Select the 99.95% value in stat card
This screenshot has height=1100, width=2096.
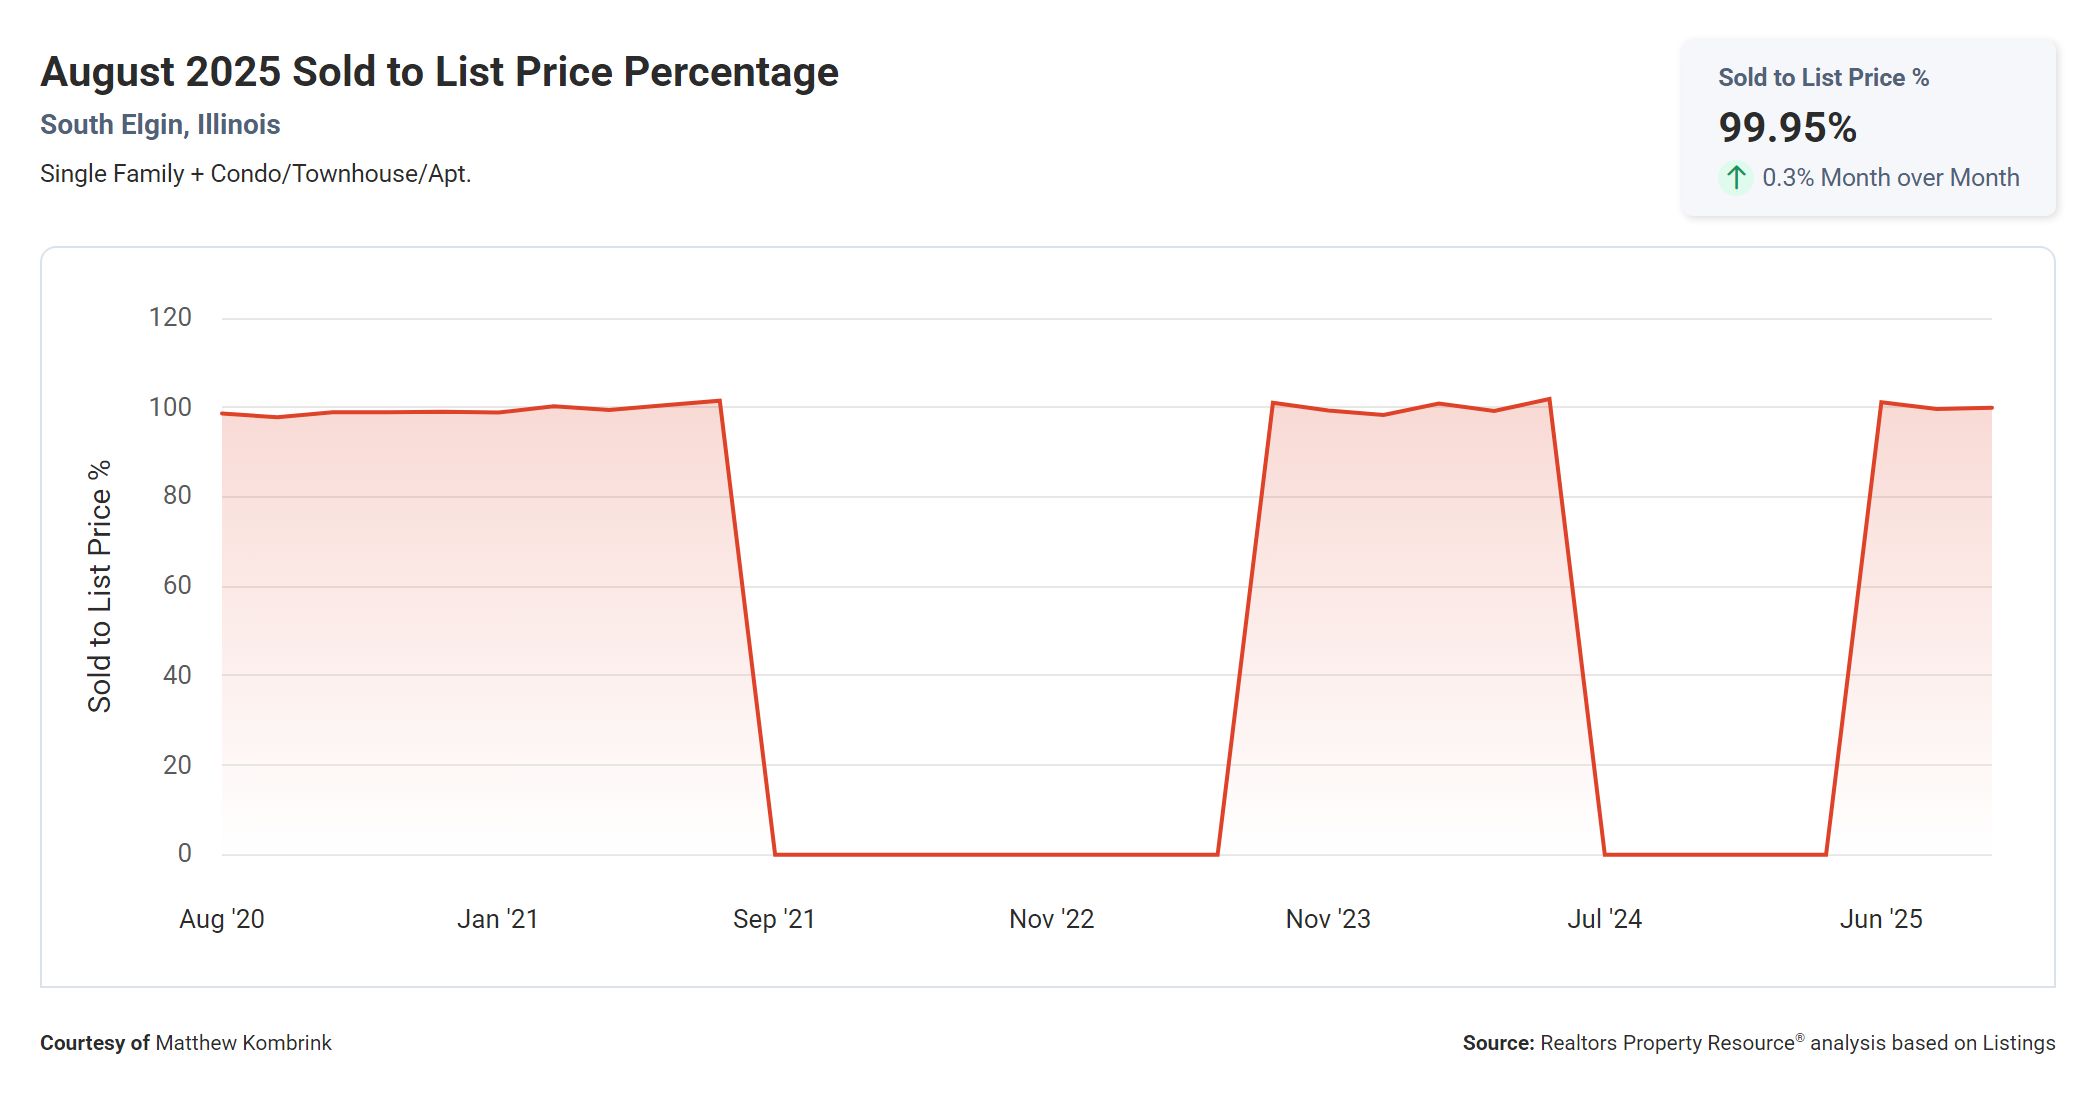1787,128
